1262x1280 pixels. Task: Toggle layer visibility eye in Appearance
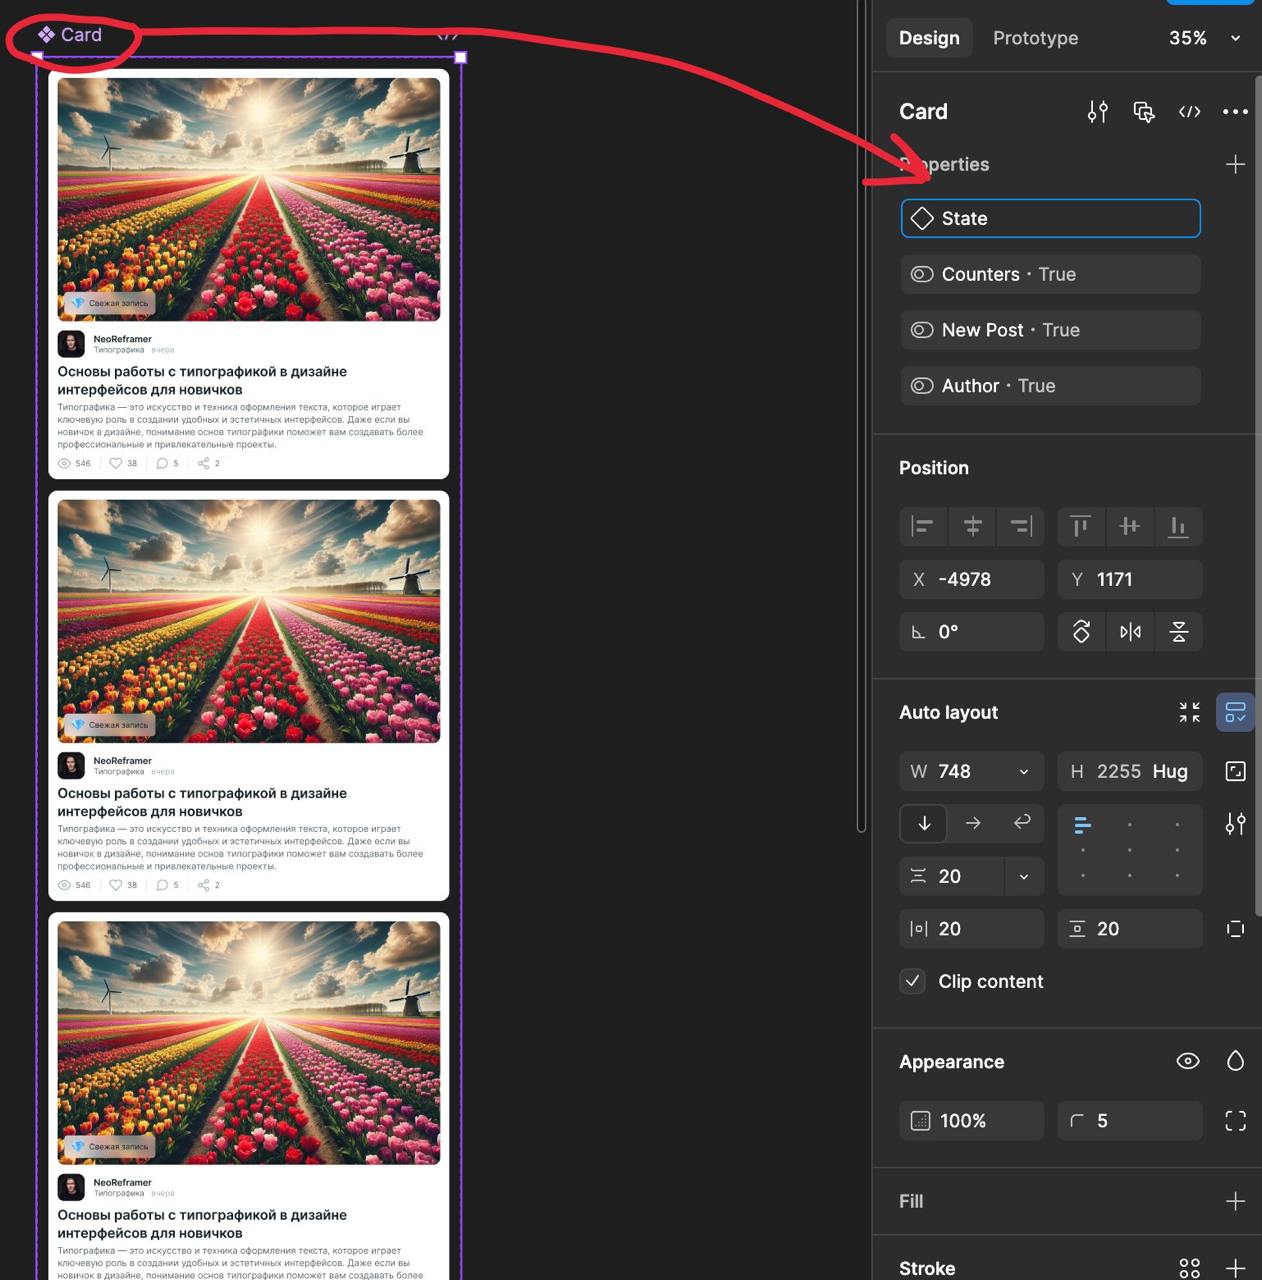pyautogui.click(x=1187, y=1061)
